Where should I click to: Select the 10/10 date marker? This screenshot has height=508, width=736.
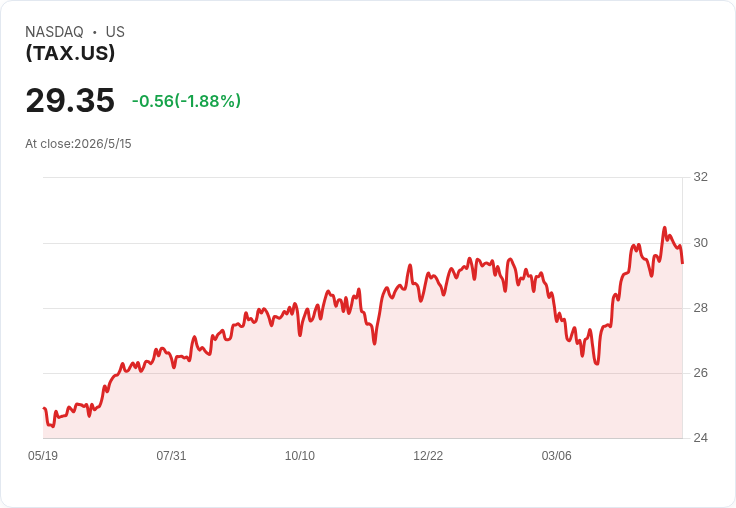300,455
